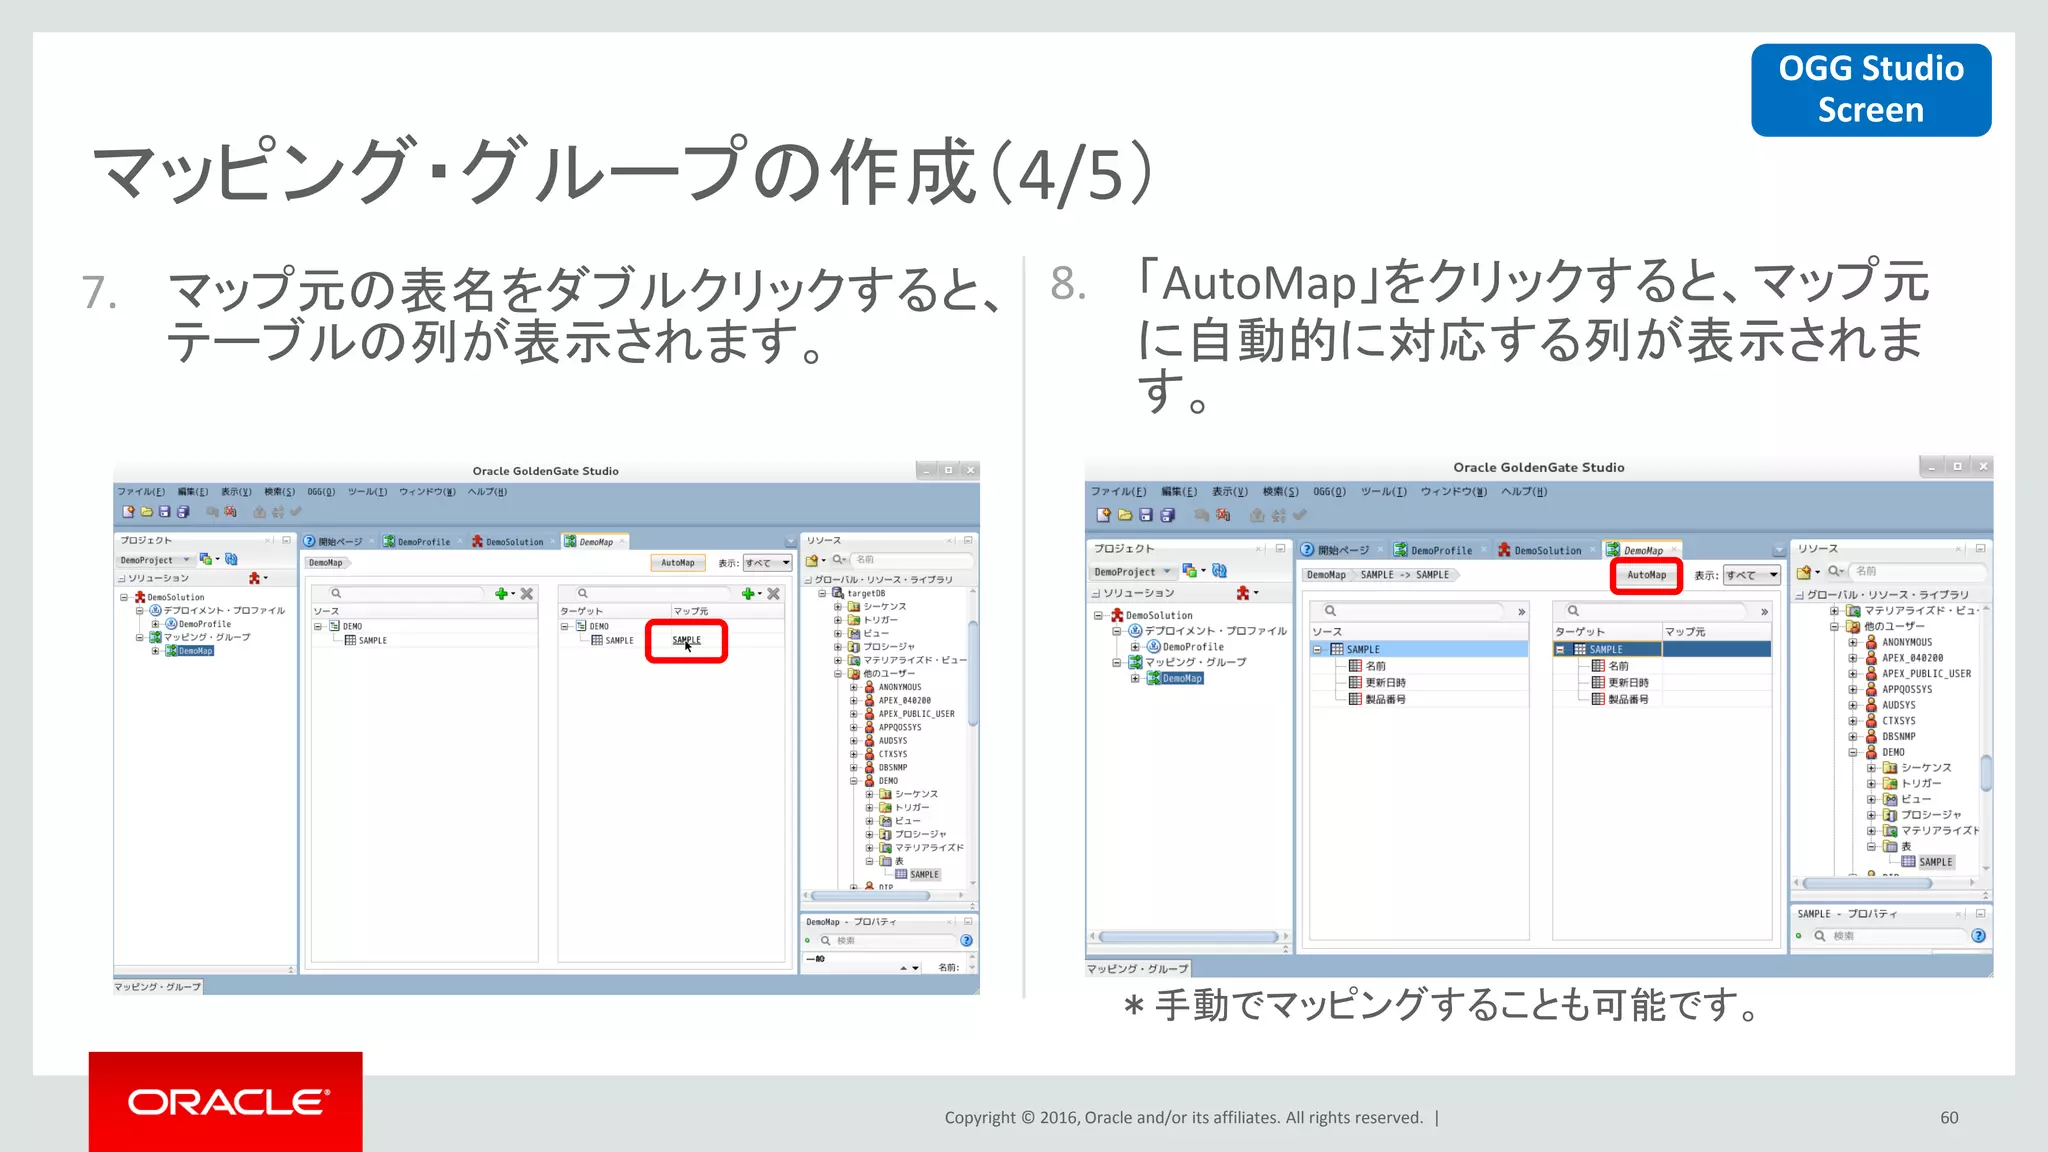Image resolution: width=2048 pixels, height=1152 pixels.
Task: Expand the DemoMap tree node in right window
Action: click(x=1134, y=679)
